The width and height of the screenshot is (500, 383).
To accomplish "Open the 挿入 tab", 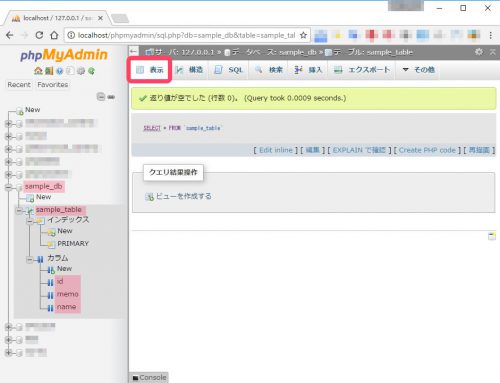I will 308,70.
